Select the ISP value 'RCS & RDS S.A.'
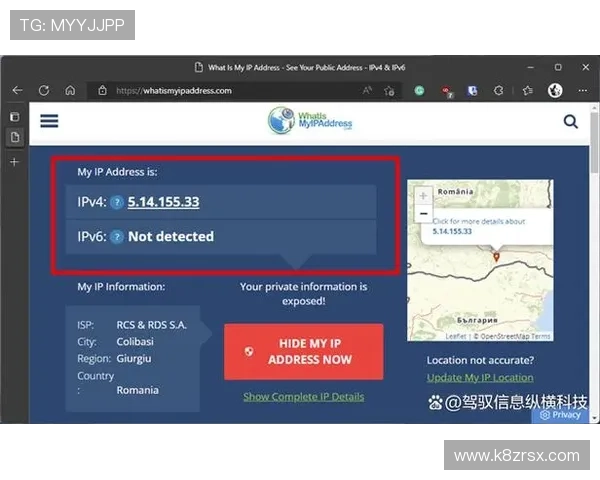The width and height of the screenshot is (600, 480). (x=152, y=325)
